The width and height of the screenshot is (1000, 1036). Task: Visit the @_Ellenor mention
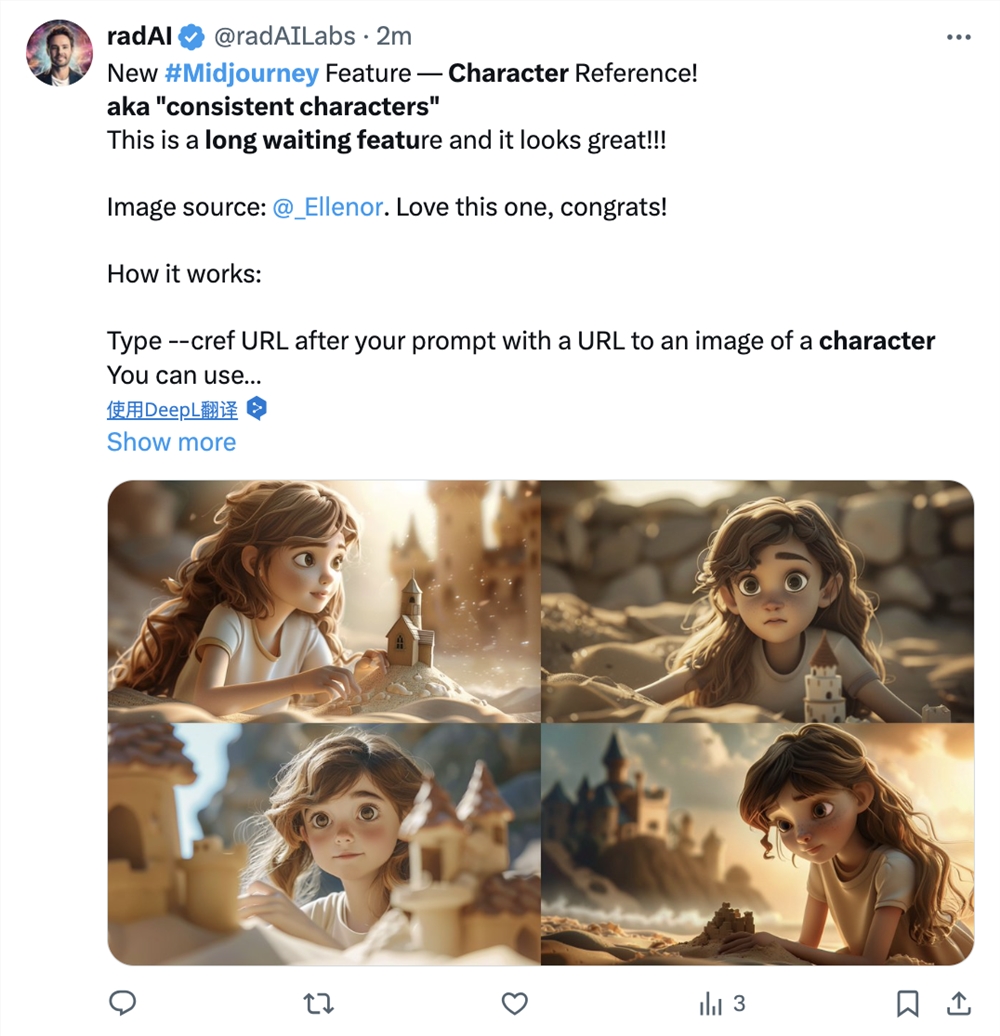[x=327, y=207]
